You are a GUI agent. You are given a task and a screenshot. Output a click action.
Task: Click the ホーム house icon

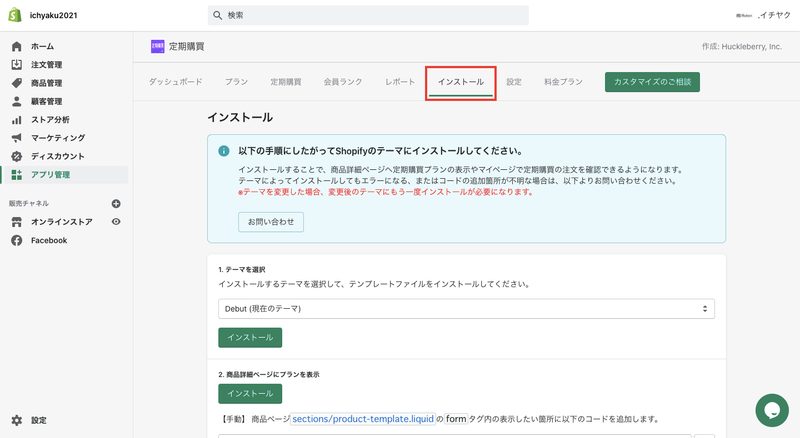click(17, 46)
